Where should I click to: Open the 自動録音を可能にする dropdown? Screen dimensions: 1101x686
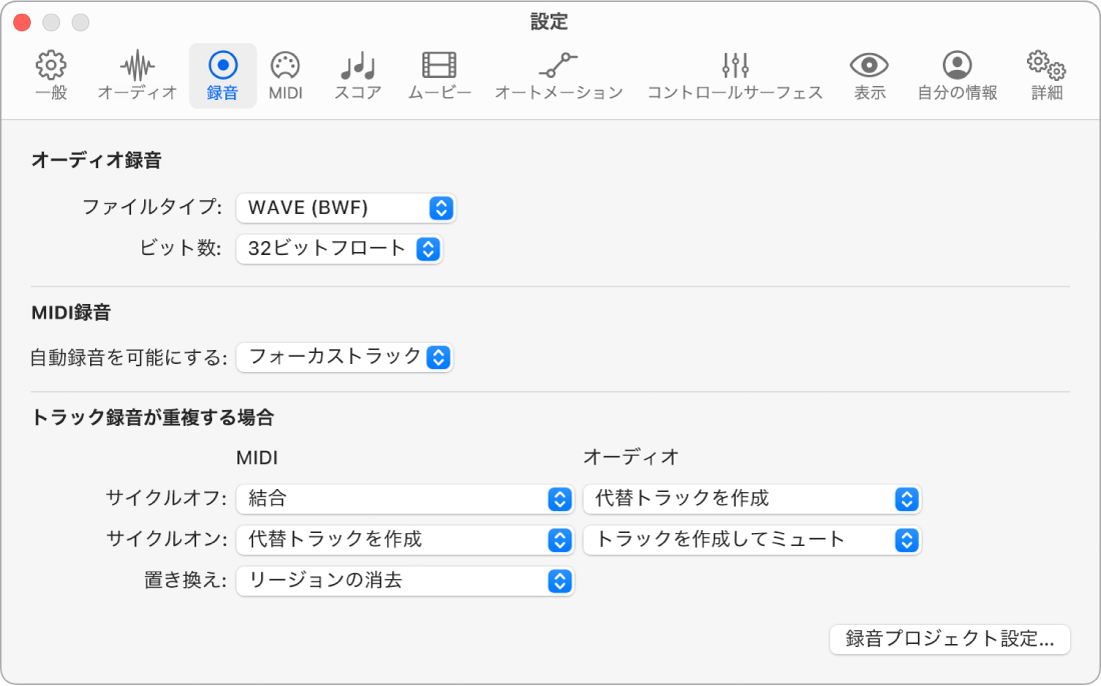345,357
